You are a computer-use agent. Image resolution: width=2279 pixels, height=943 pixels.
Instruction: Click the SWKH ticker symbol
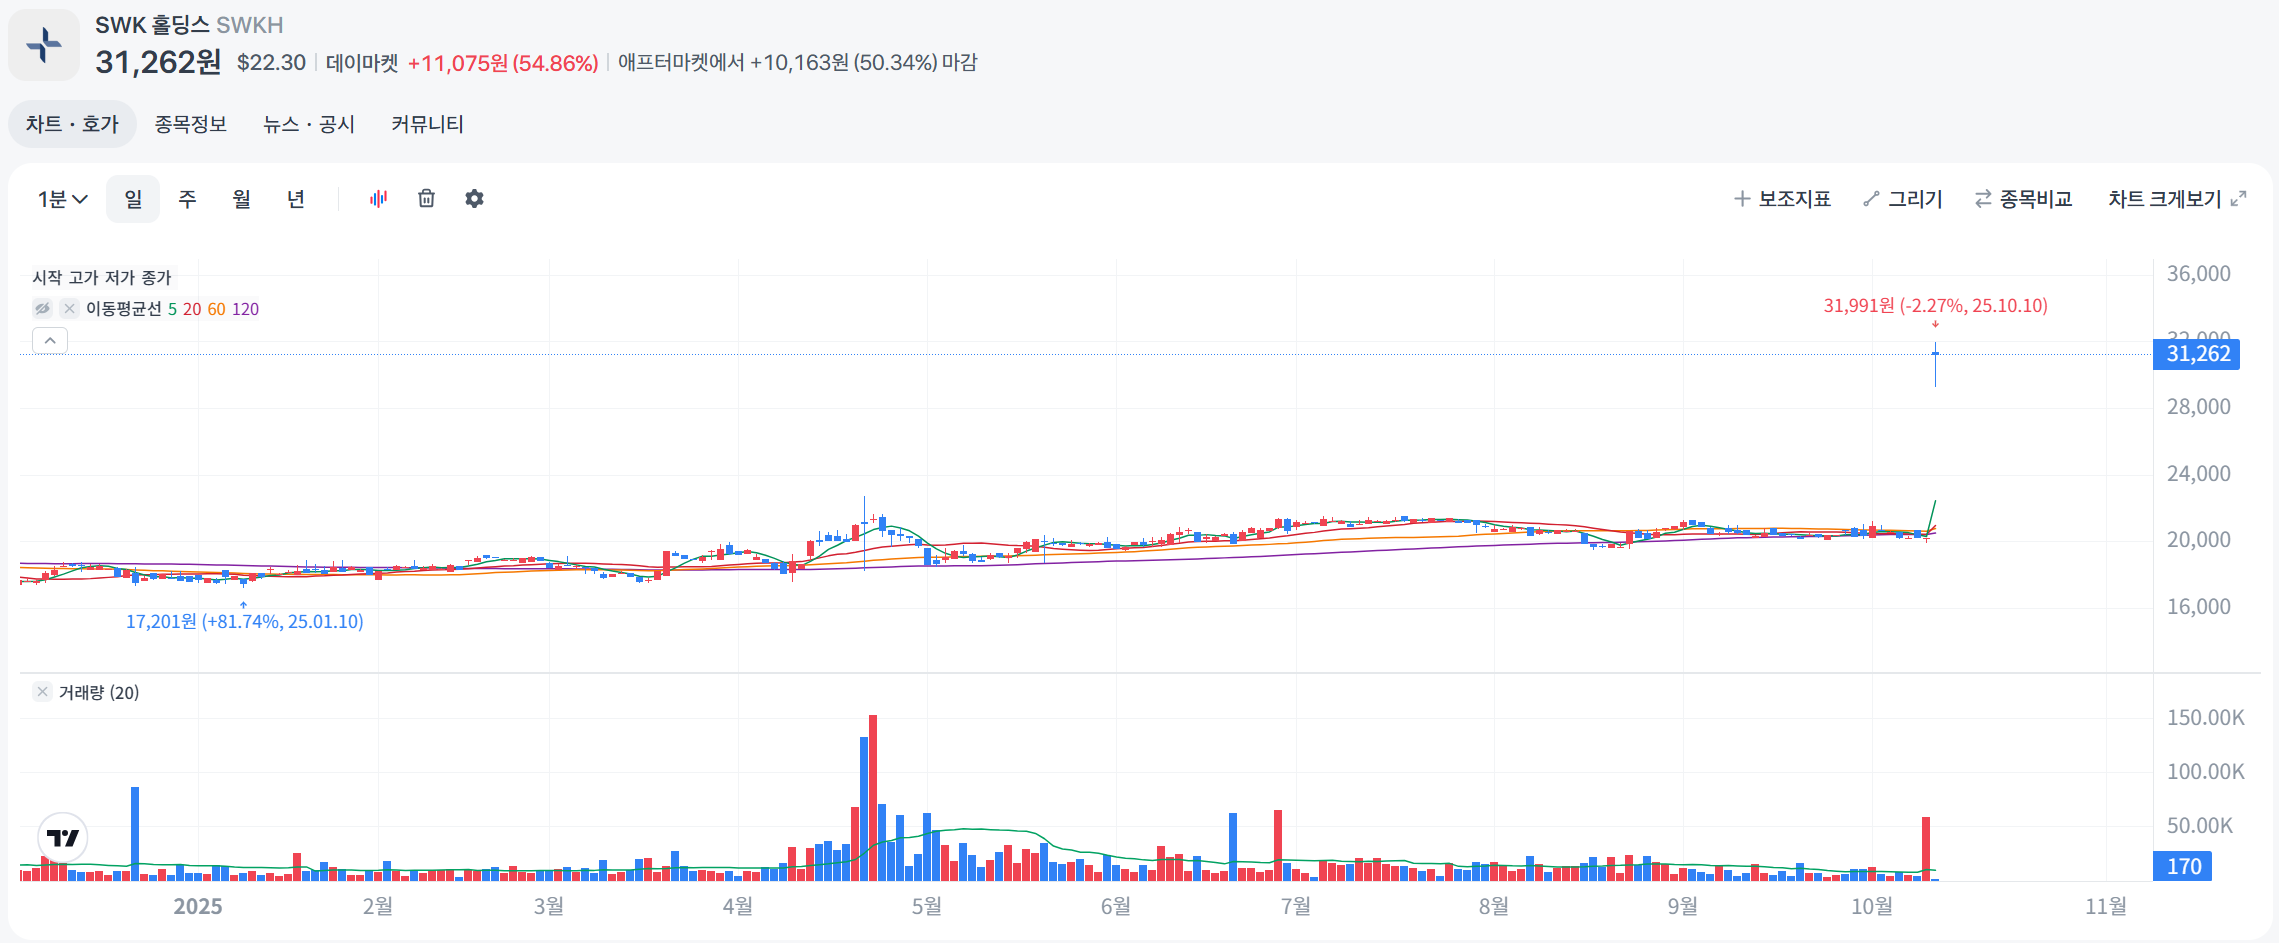250,25
